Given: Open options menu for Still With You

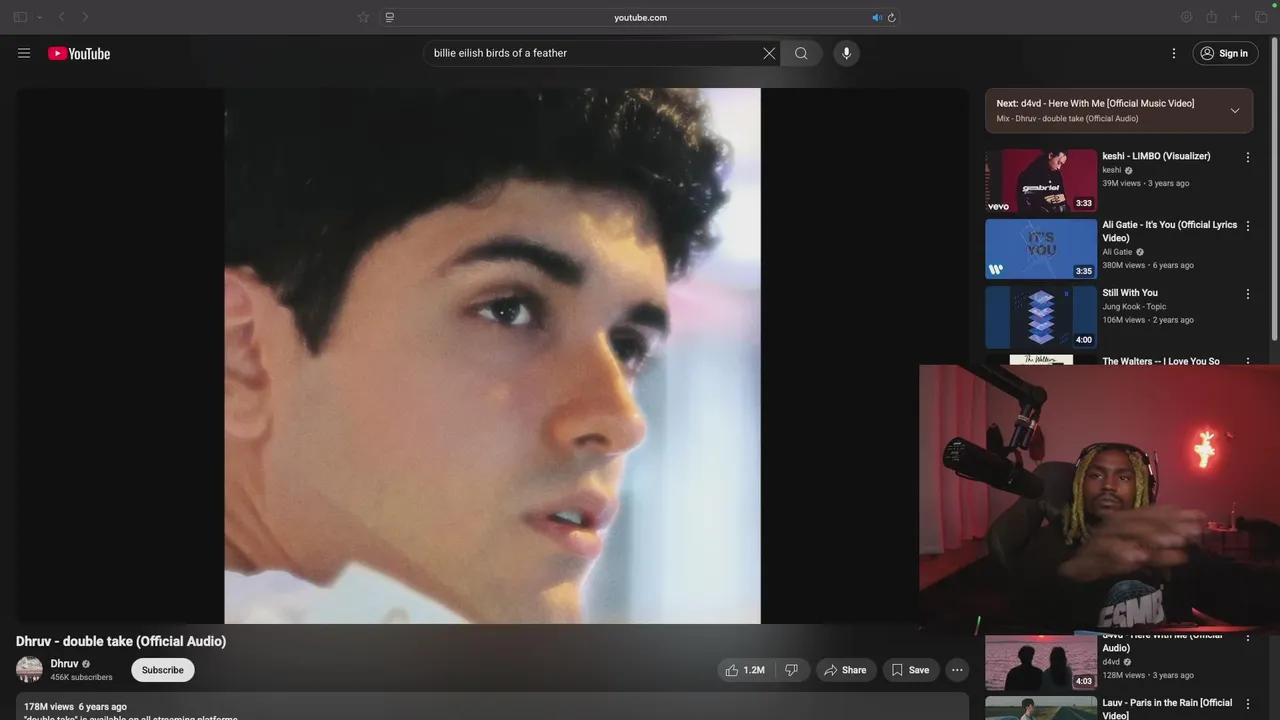Looking at the screenshot, I should click(1247, 294).
